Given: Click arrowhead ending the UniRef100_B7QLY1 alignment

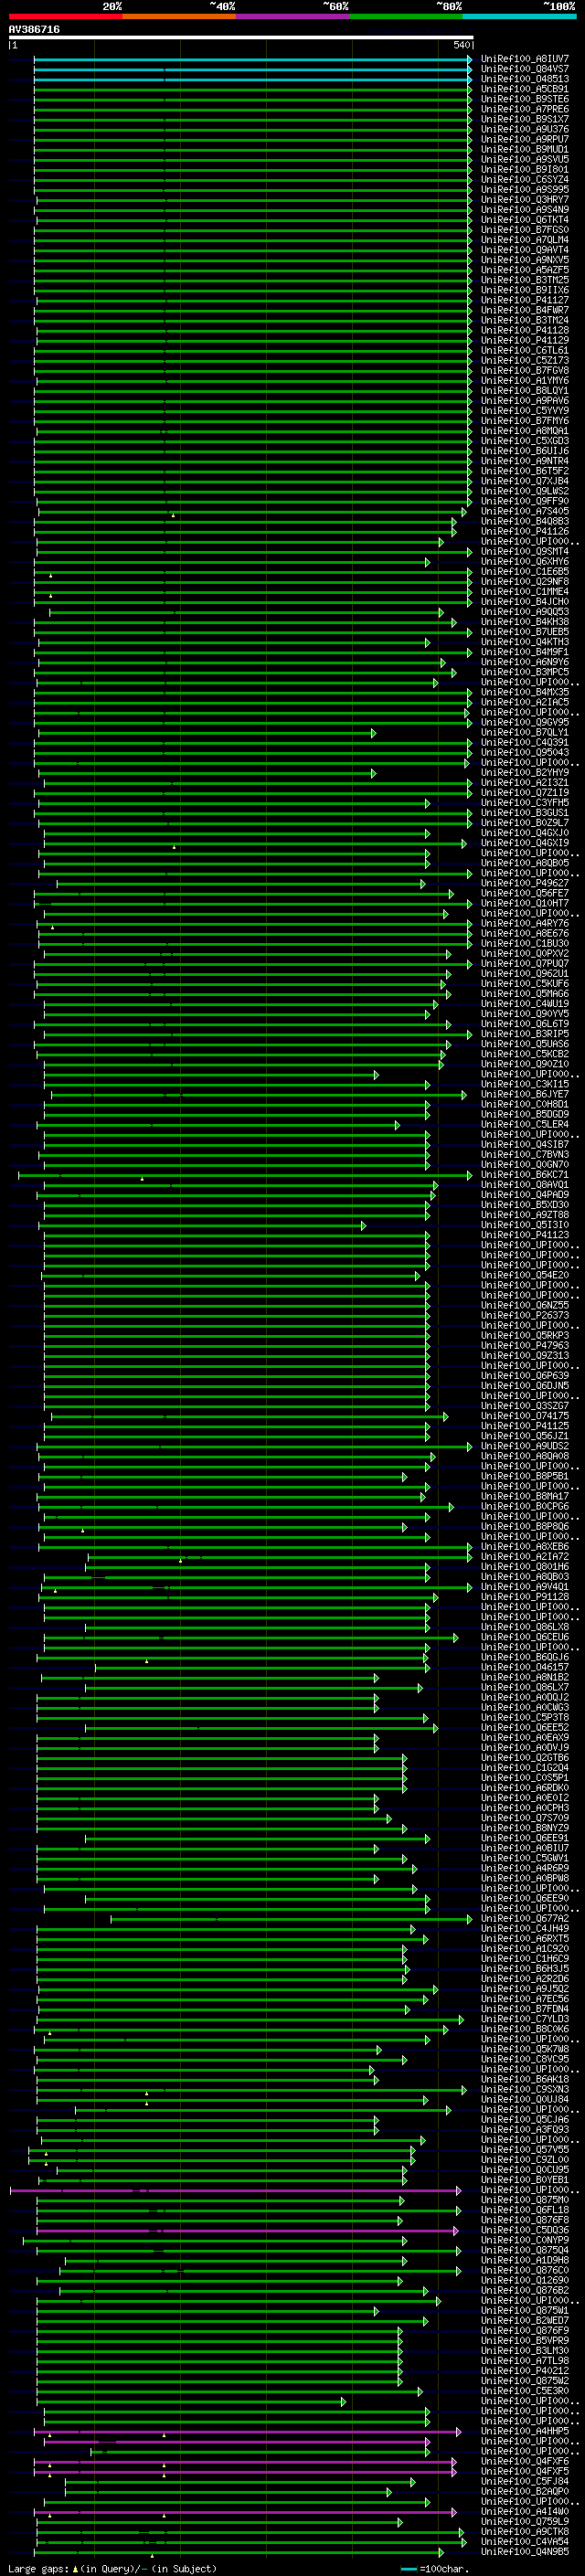Looking at the screenshot, I should point(374,733).
